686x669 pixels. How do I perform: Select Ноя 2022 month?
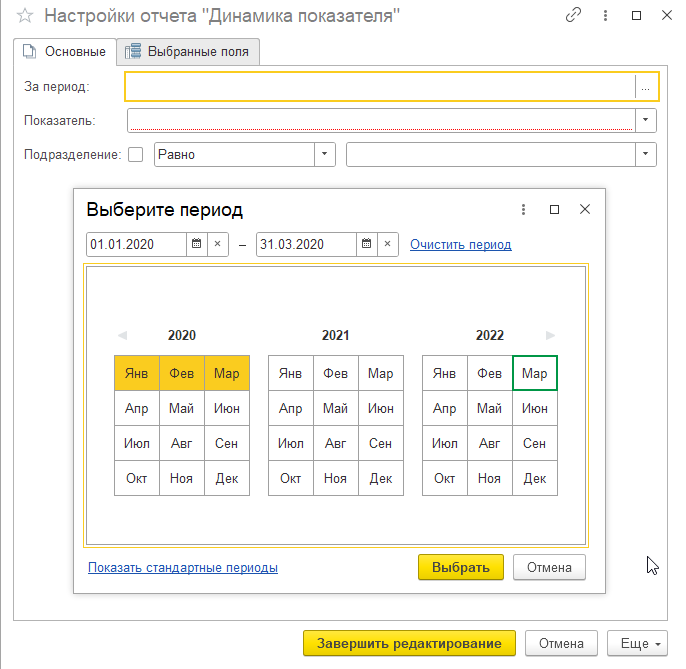(x=490, y=478)
